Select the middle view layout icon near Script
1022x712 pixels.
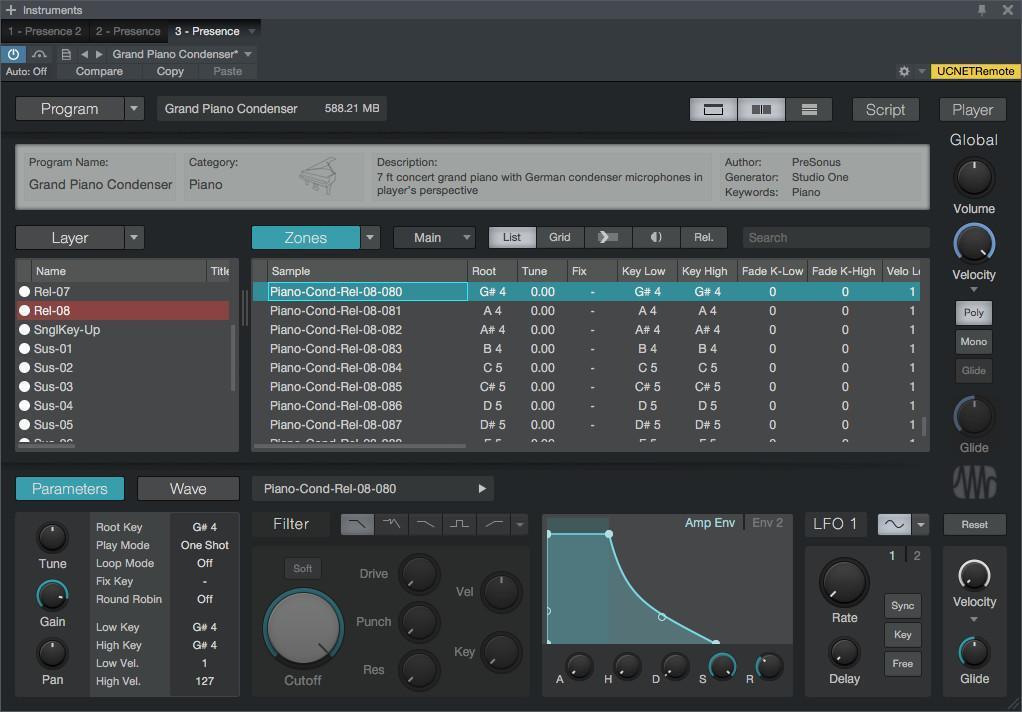pyautogui.click(x=761, y=109)
